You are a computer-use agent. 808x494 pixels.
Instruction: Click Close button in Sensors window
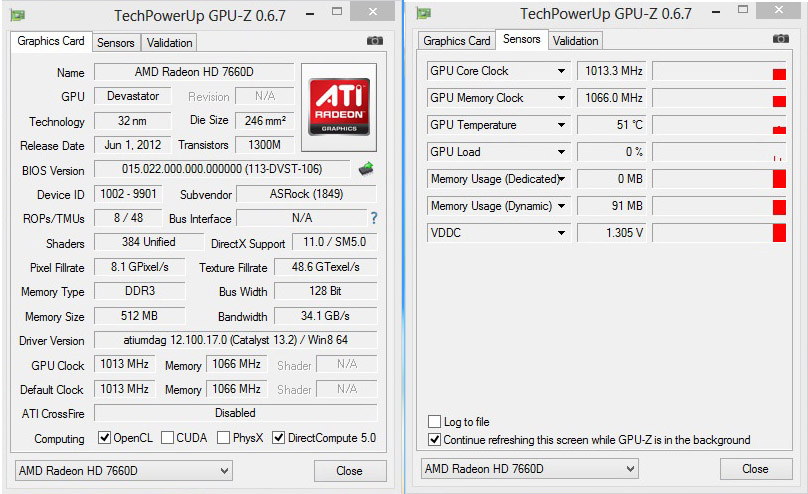(755, 469)
